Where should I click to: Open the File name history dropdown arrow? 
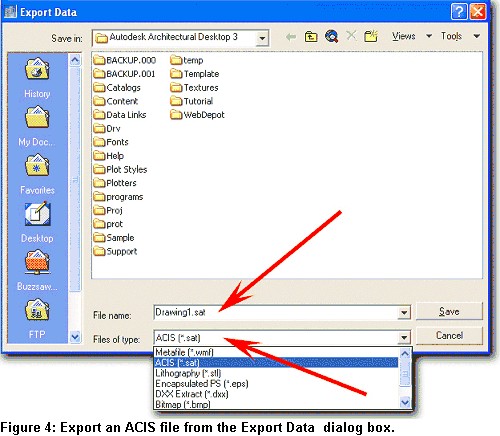pyautogui.click(x=404, y=313)
